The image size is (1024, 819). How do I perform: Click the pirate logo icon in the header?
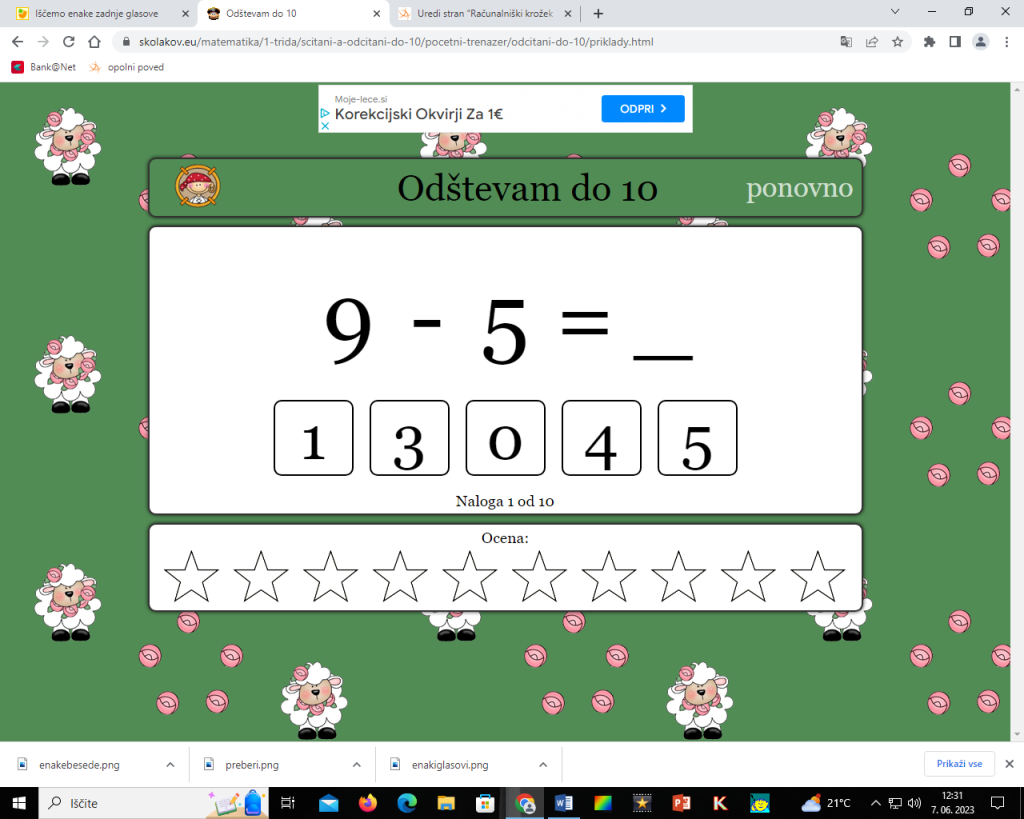pos(198,187)
